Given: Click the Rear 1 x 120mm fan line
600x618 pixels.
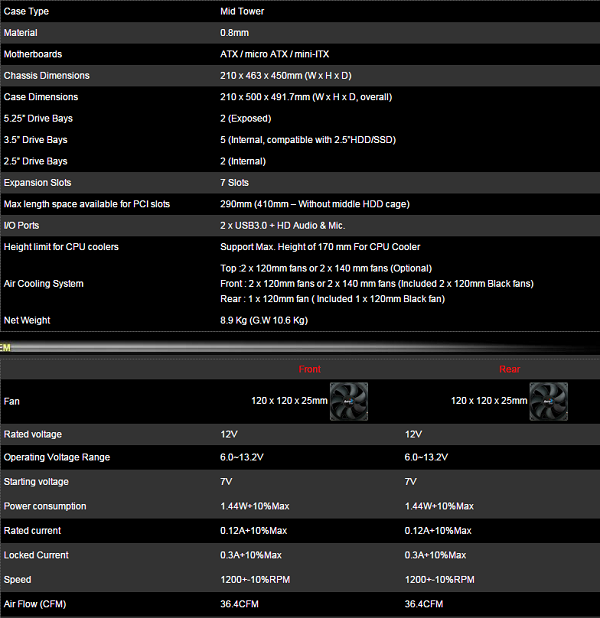Looking at the screenshot, I should 332,299.
